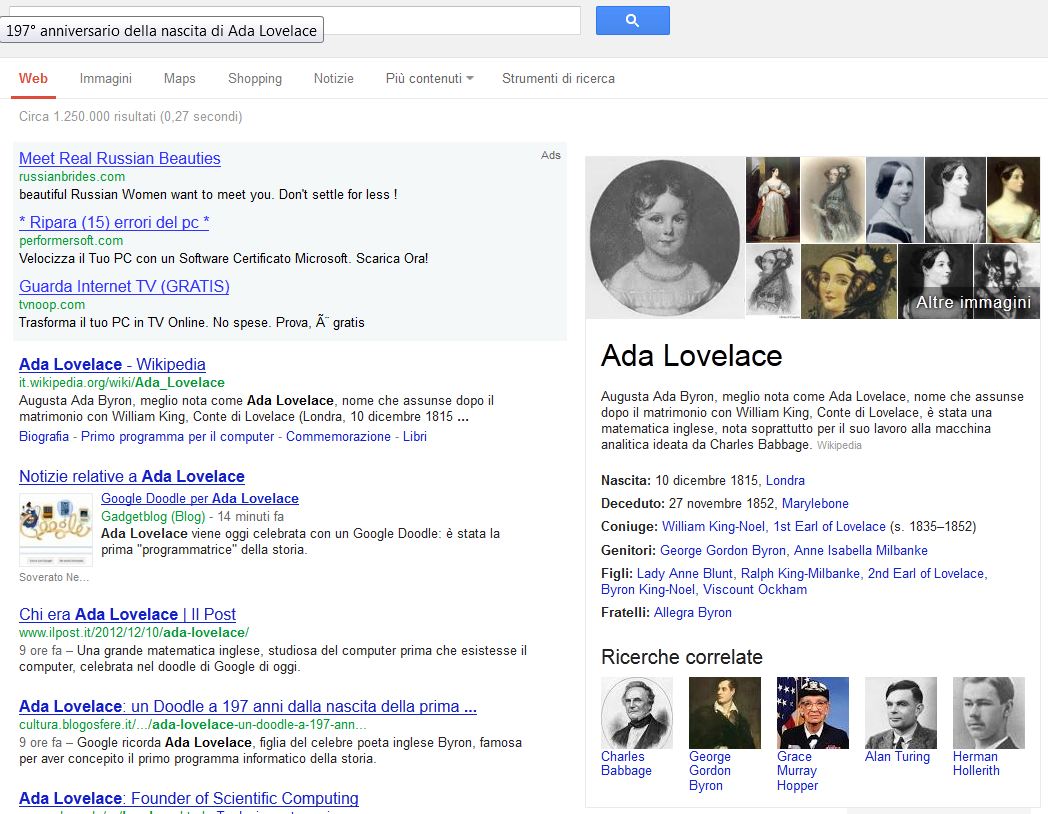The width and height of the screenshot is (1048, 814).
Task: Open the Meet Real Russian Beauties ad
Action: [x=120, y=158]
